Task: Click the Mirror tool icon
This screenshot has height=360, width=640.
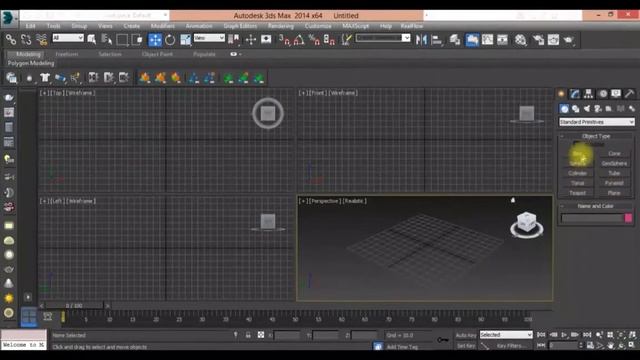Action: tap(421, 40)
